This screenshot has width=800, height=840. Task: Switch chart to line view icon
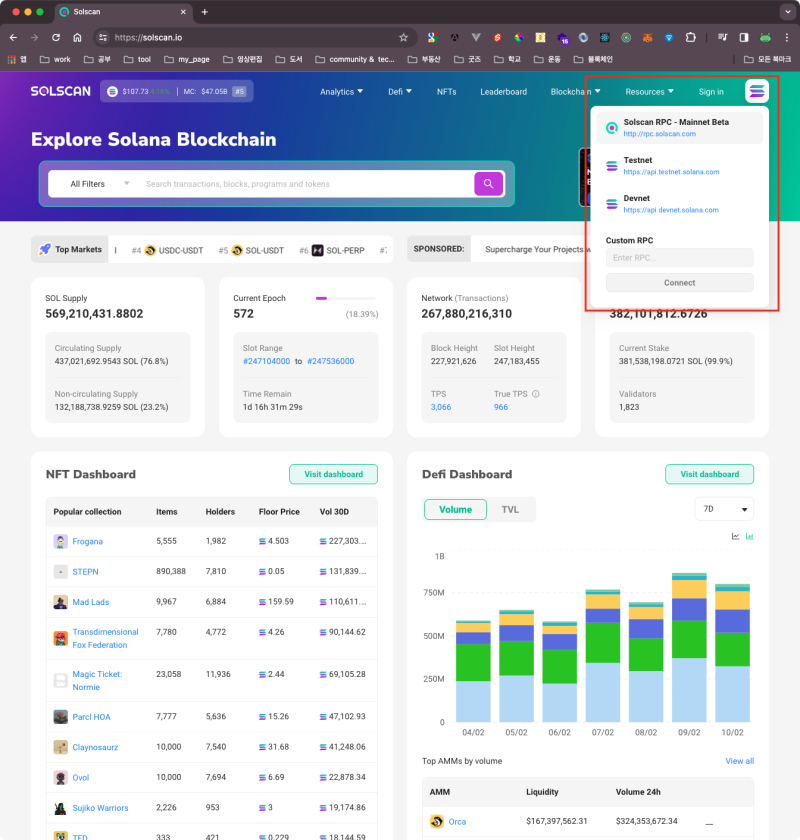point(735,536)
